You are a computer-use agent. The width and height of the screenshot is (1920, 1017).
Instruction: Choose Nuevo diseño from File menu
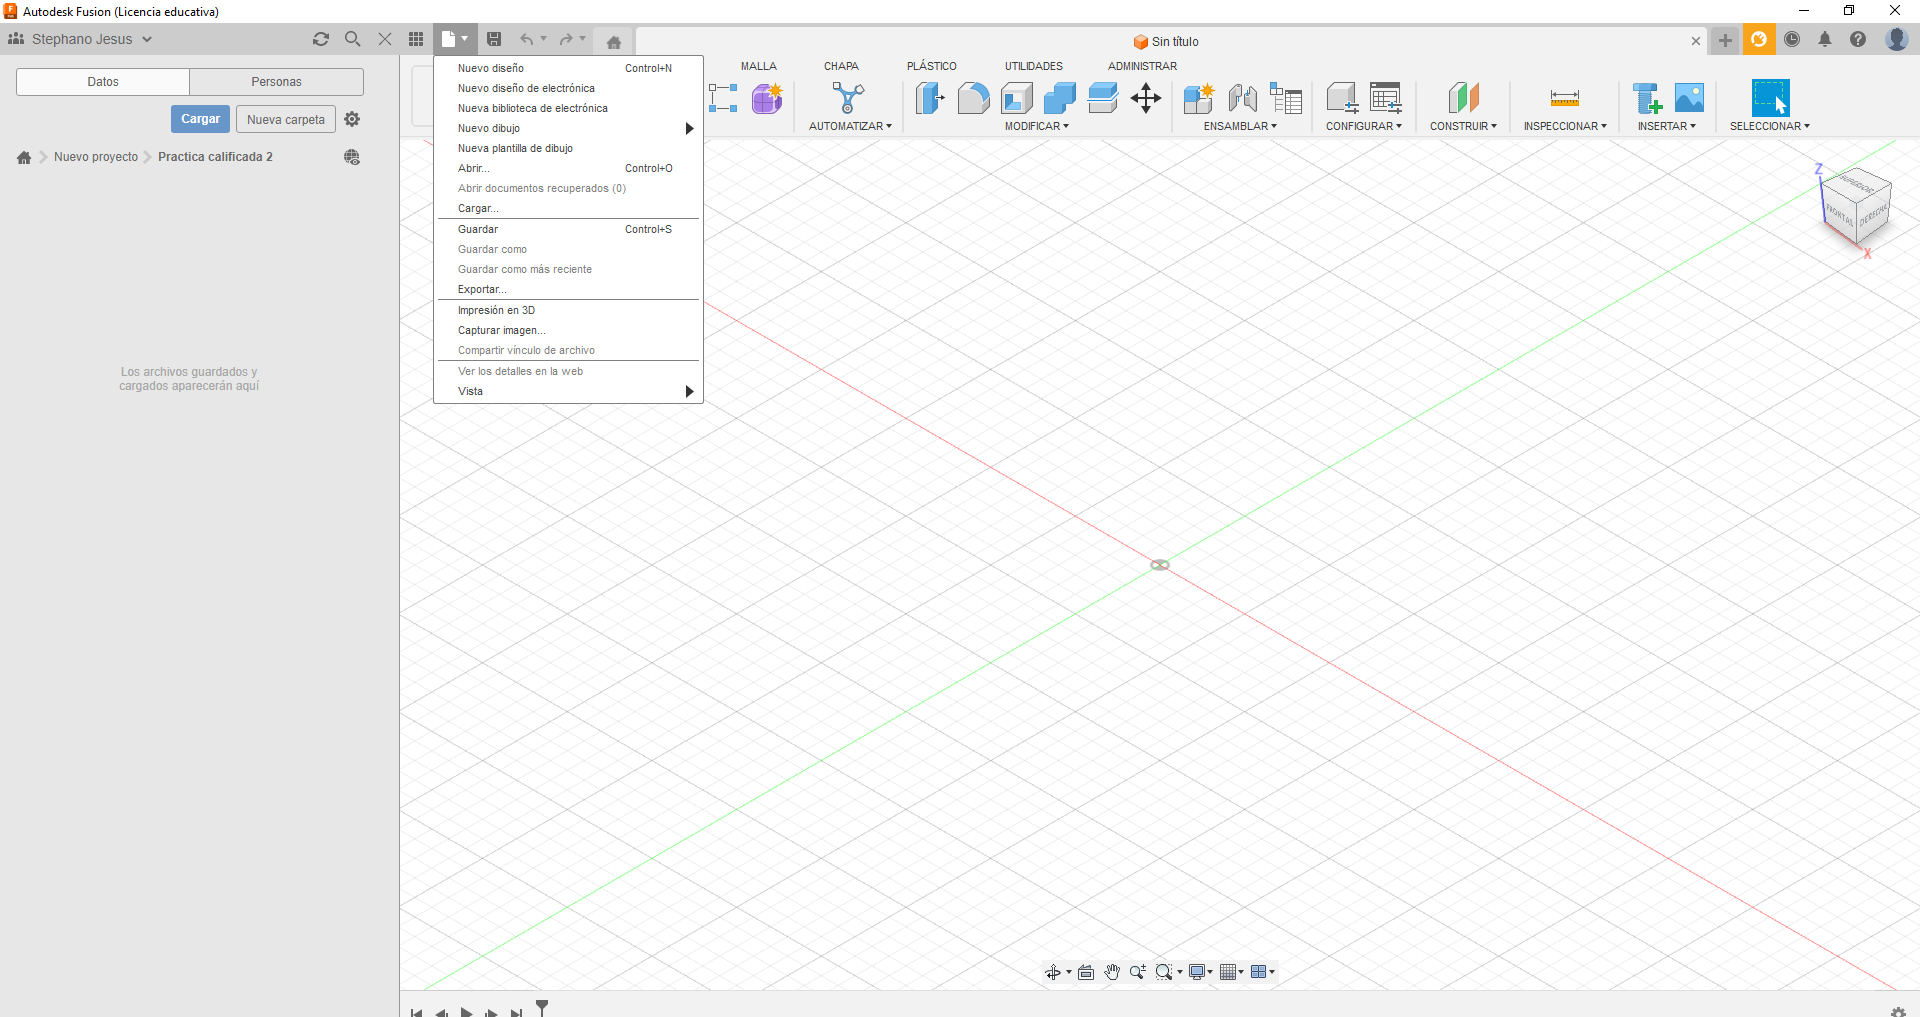pos(568,68)
